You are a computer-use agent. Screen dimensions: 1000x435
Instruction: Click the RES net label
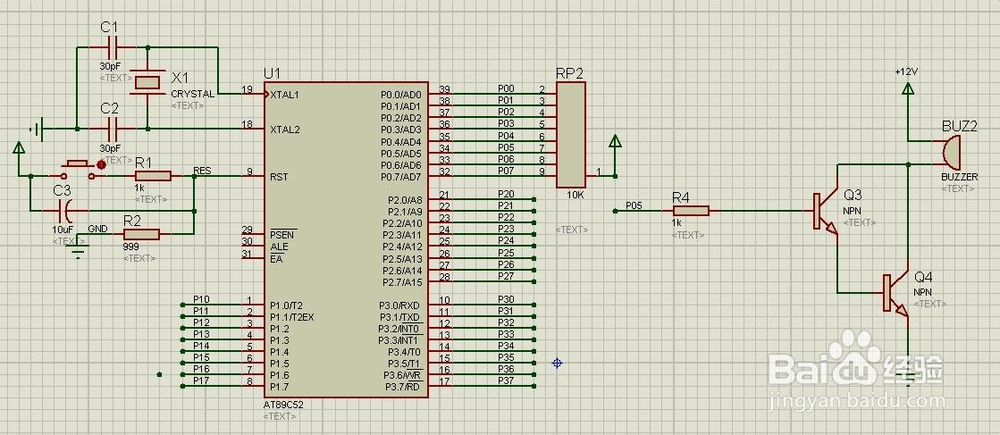click(x=202, y=171)
